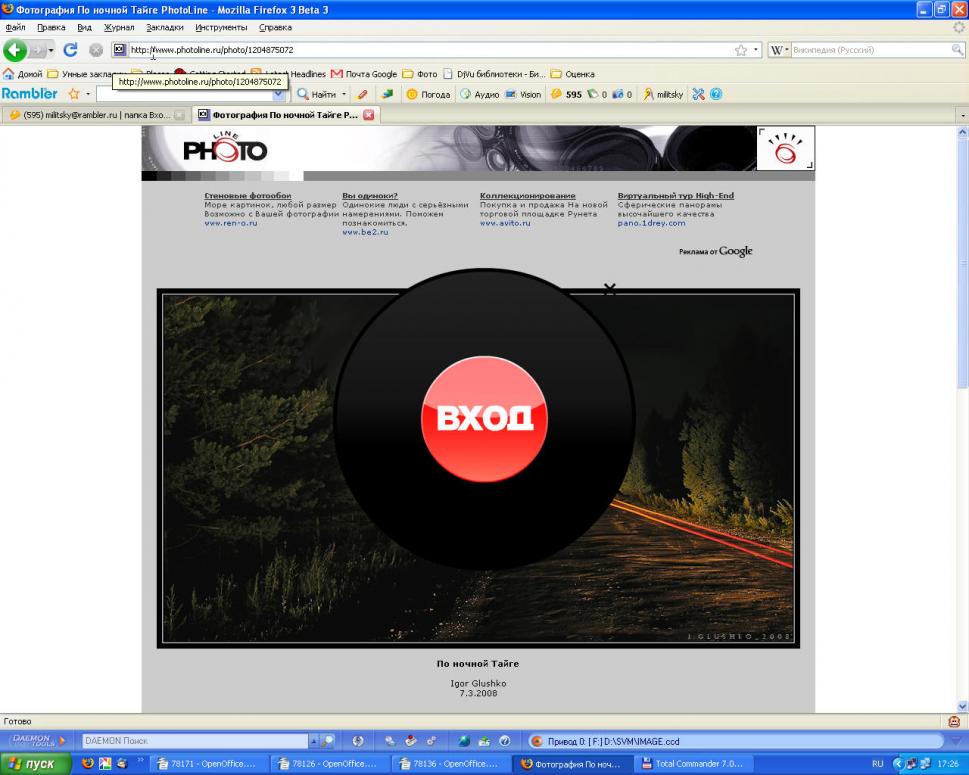Open the Закладки menu

pos(164,27)
